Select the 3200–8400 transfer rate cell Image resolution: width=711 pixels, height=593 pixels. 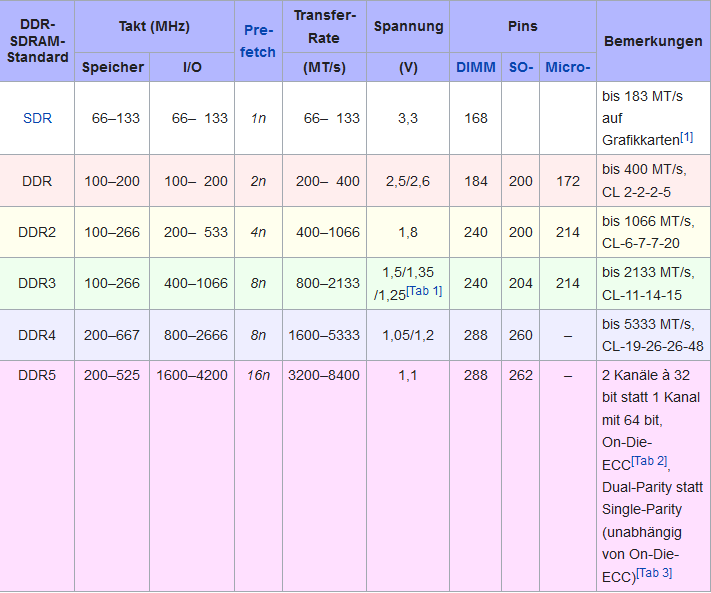[324, 375]
